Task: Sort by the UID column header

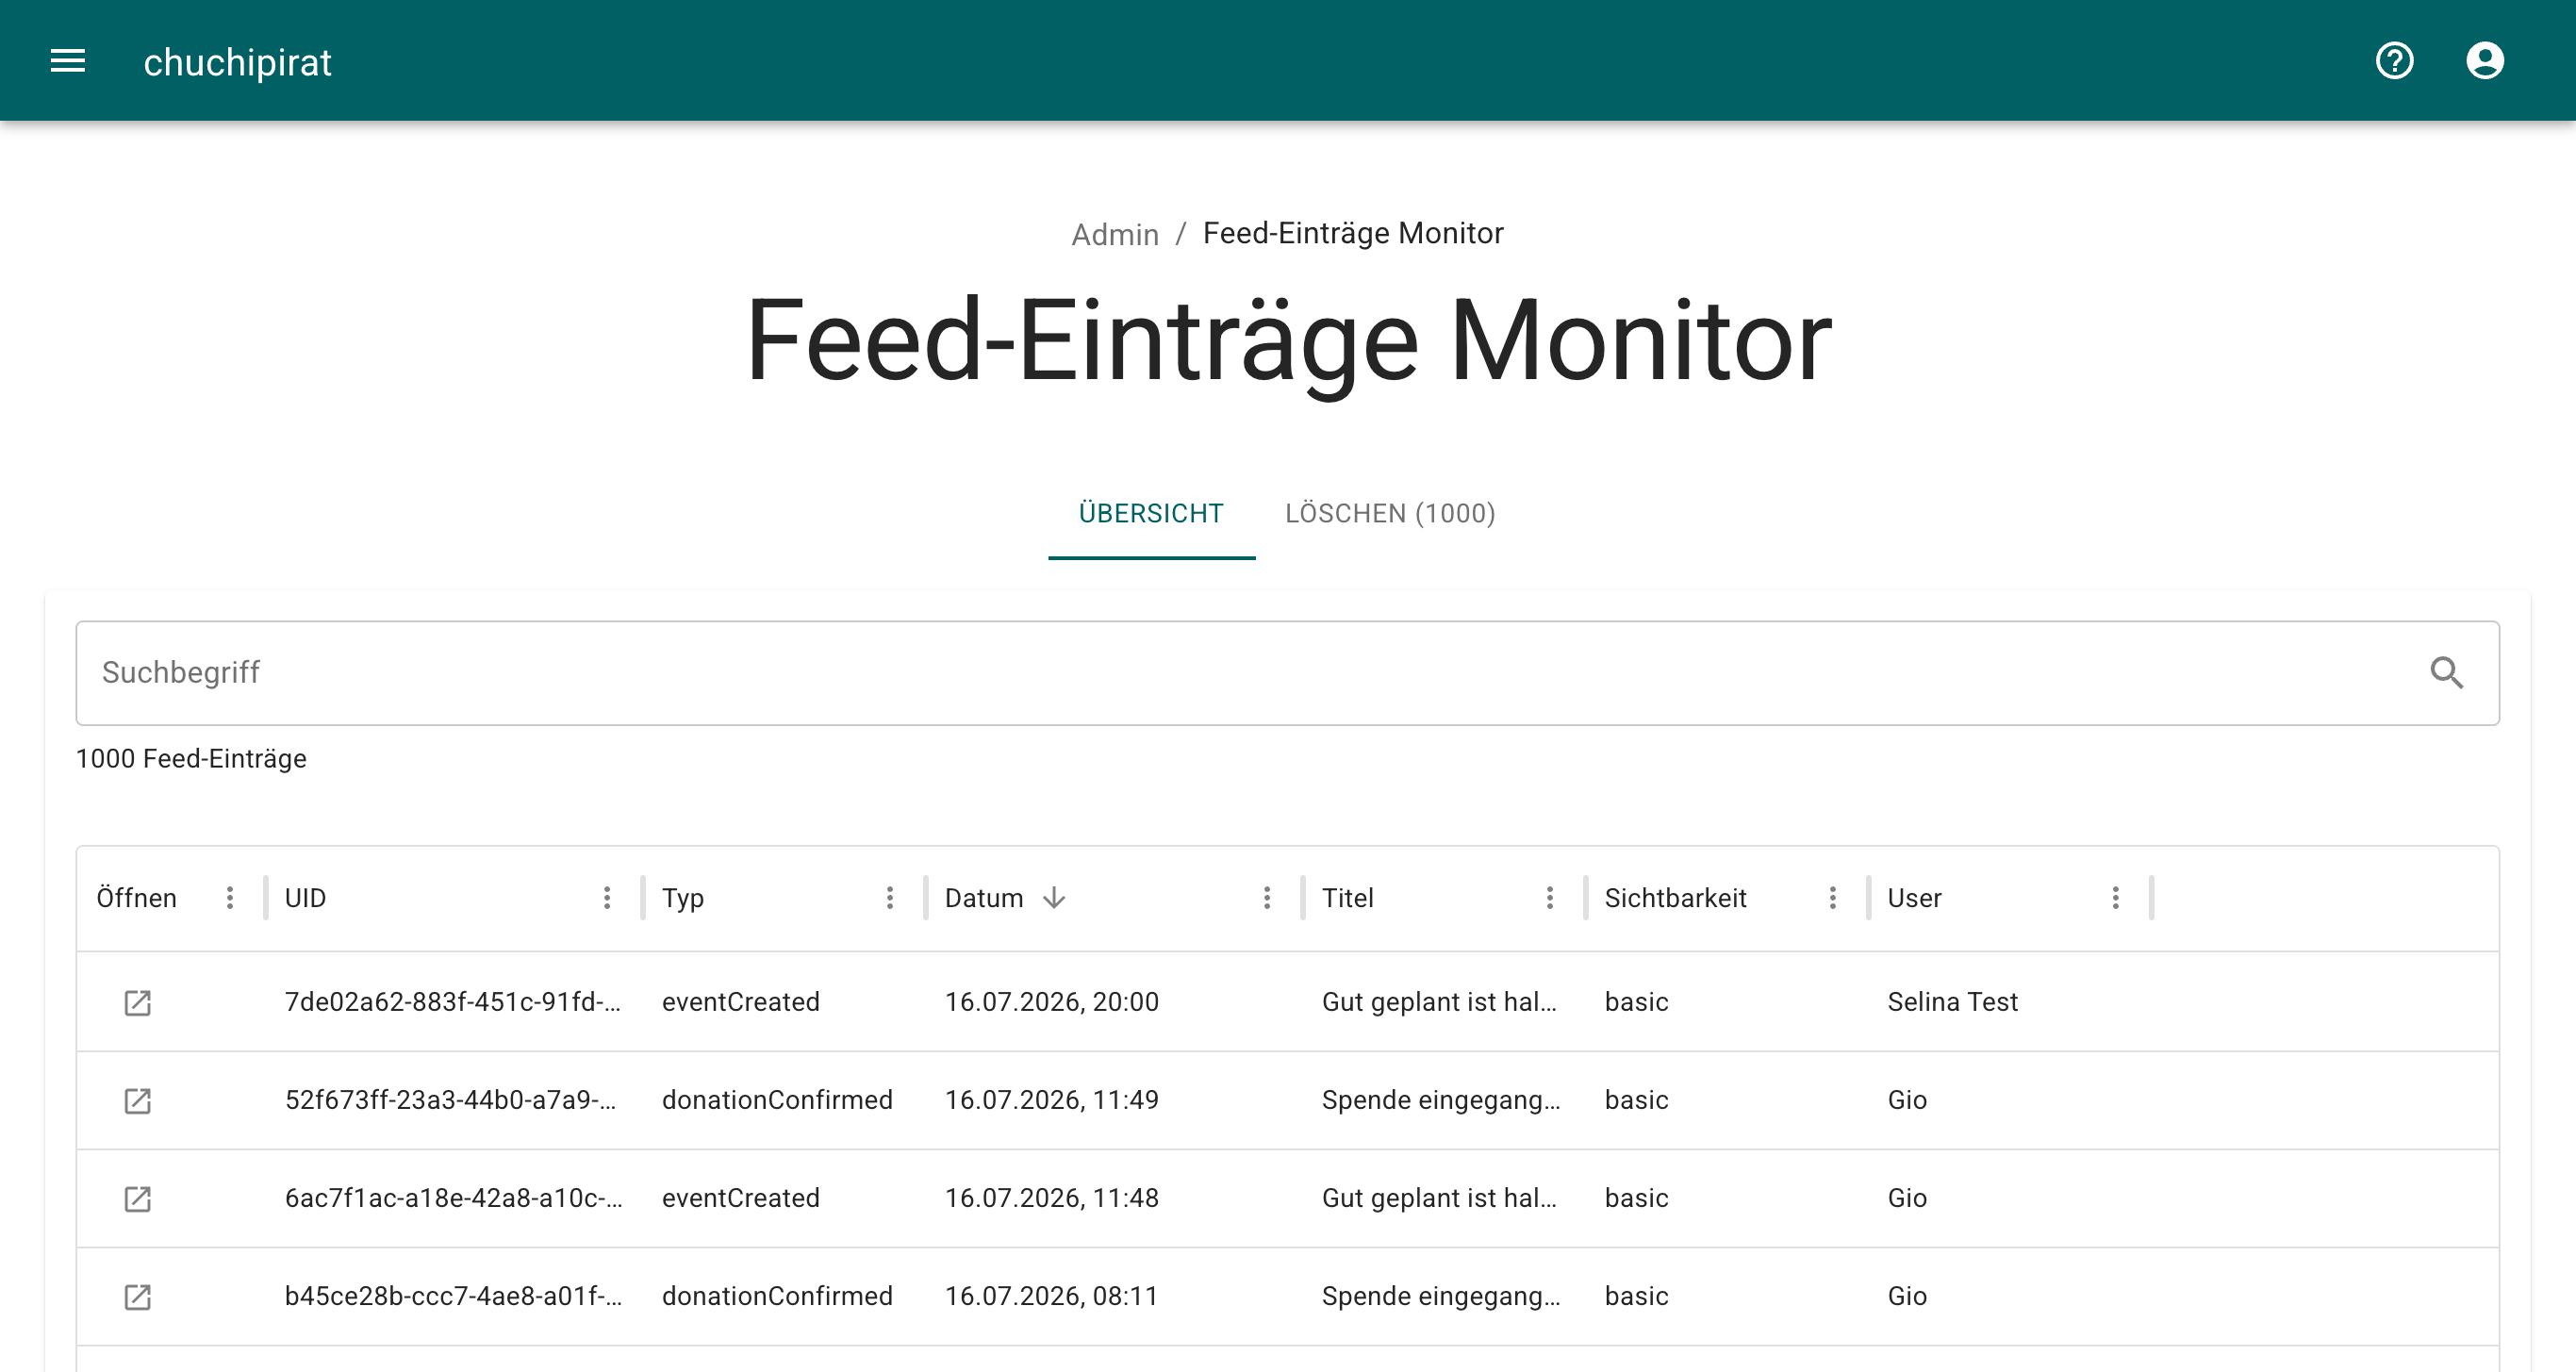Action: (x=305, y=898)
